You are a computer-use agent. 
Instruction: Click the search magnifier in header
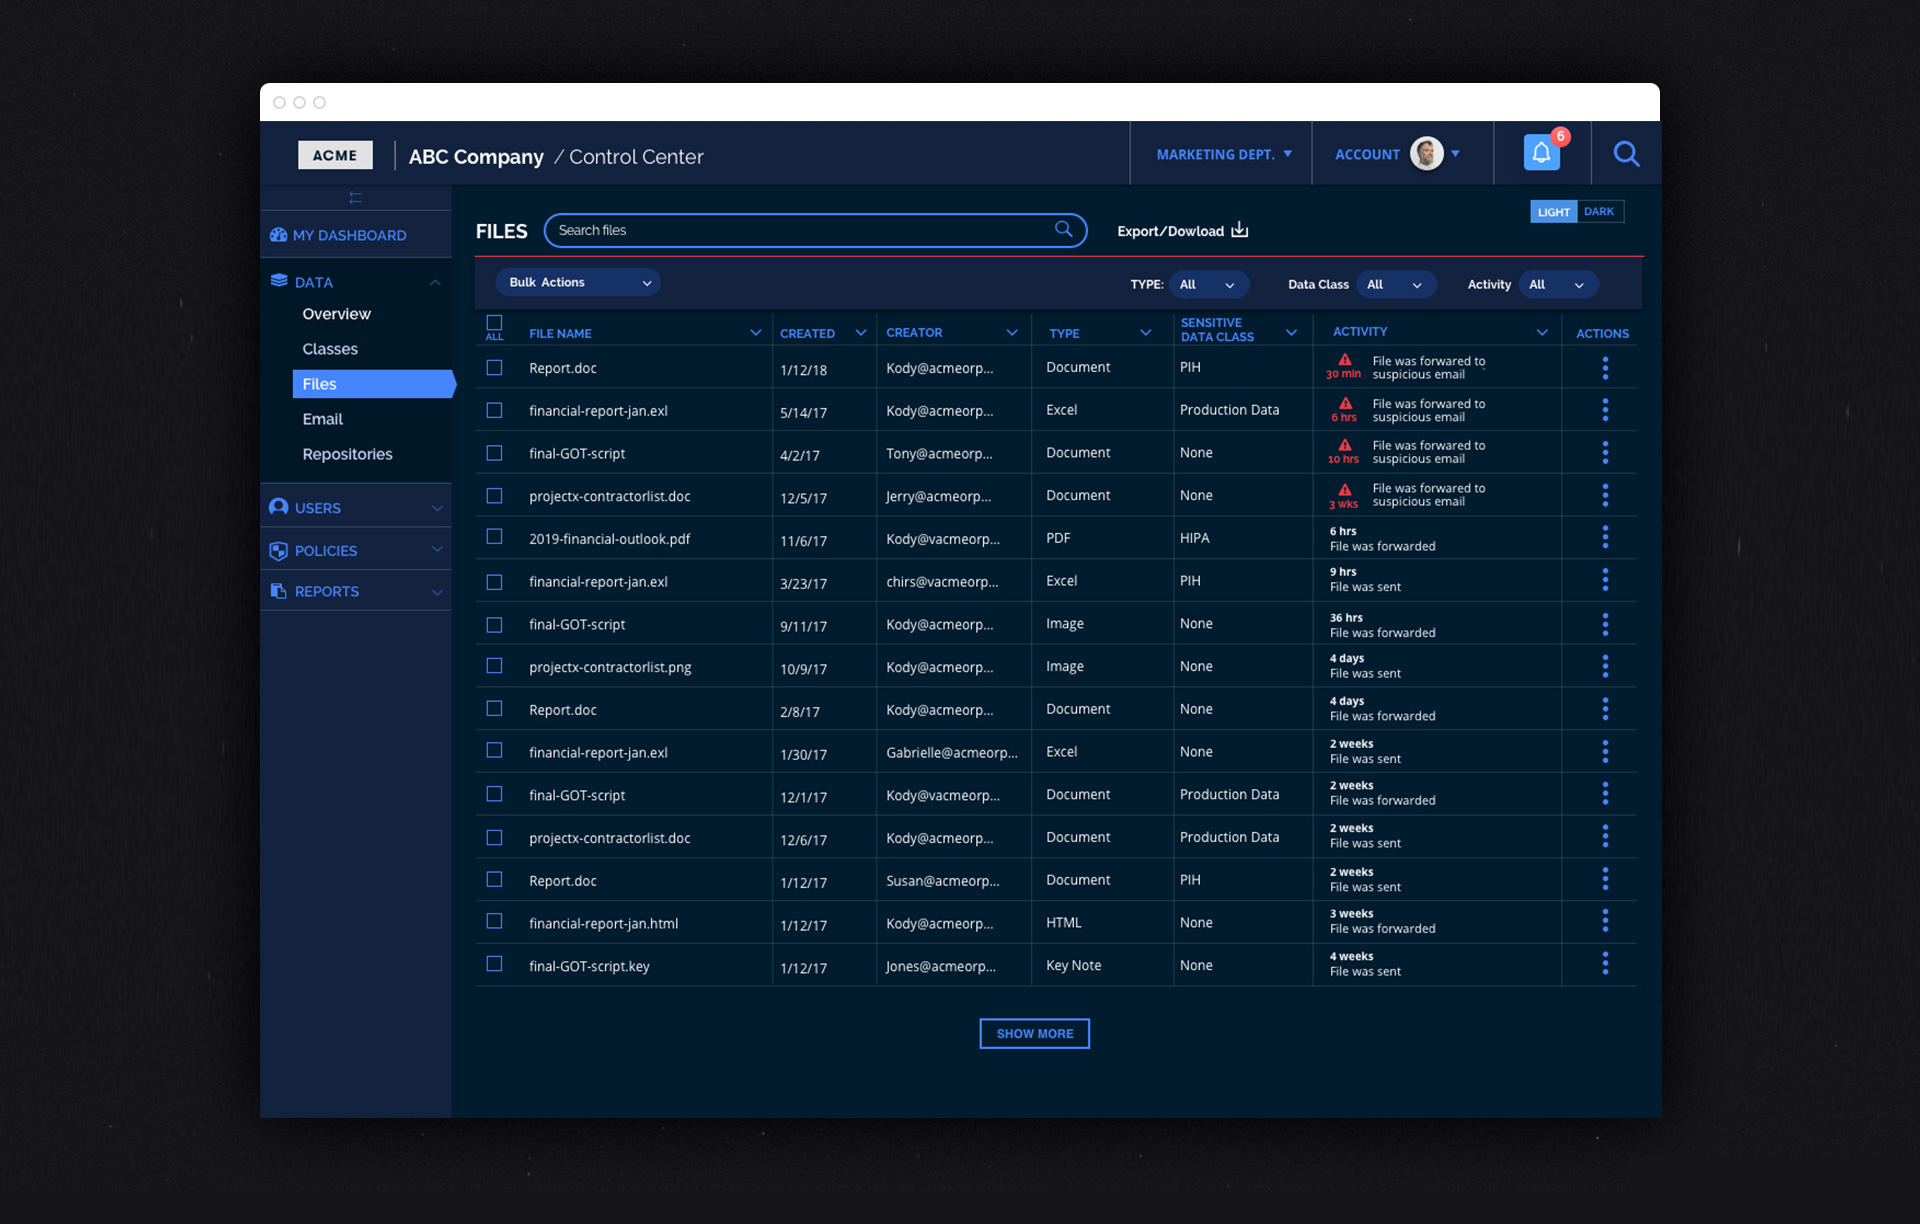click(1626, 154)
